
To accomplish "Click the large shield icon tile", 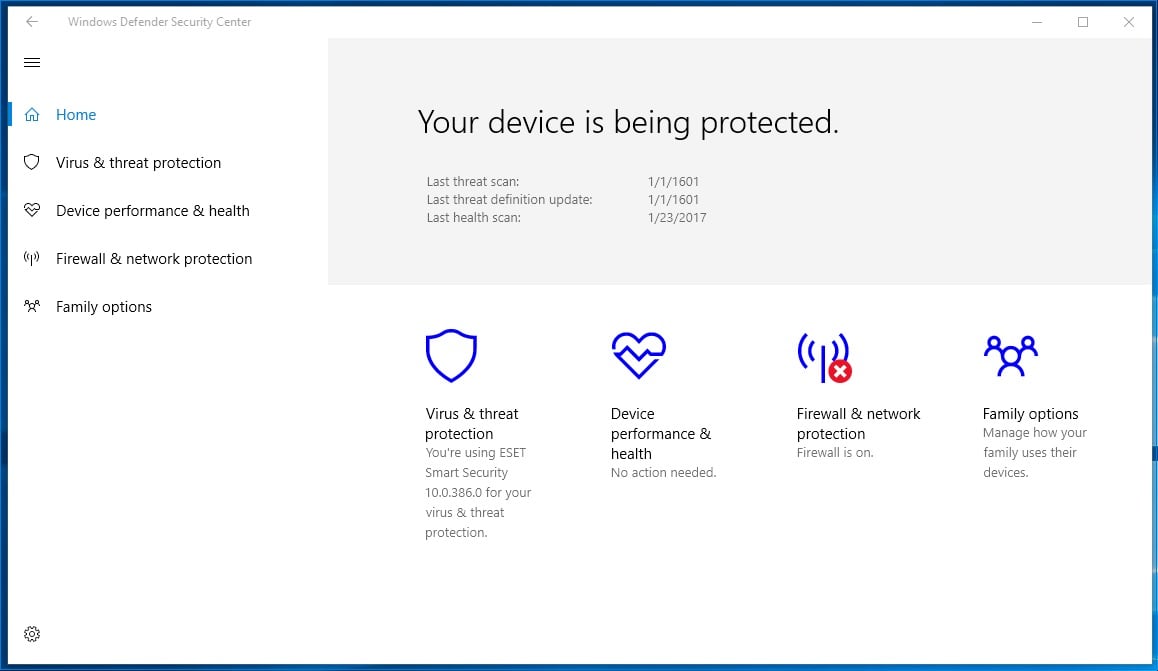I will [451, 356].
